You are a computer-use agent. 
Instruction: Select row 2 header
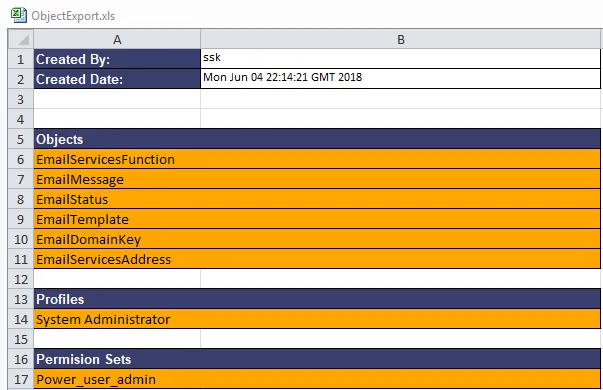pos(21,79)
